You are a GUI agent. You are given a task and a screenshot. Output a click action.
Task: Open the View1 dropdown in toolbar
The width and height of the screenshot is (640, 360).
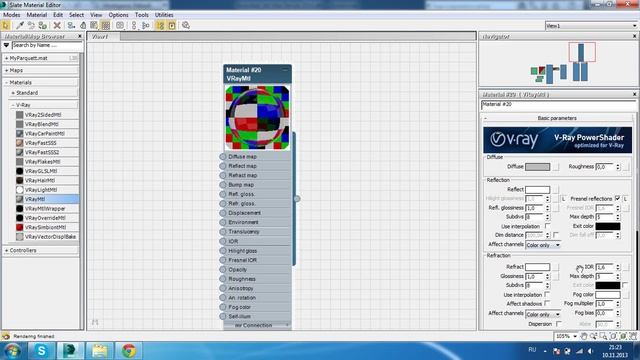(591, 26)
